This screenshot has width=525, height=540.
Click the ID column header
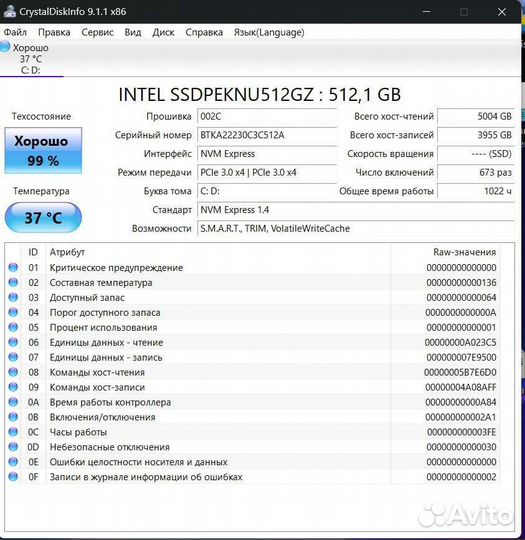tap(33, 252)
